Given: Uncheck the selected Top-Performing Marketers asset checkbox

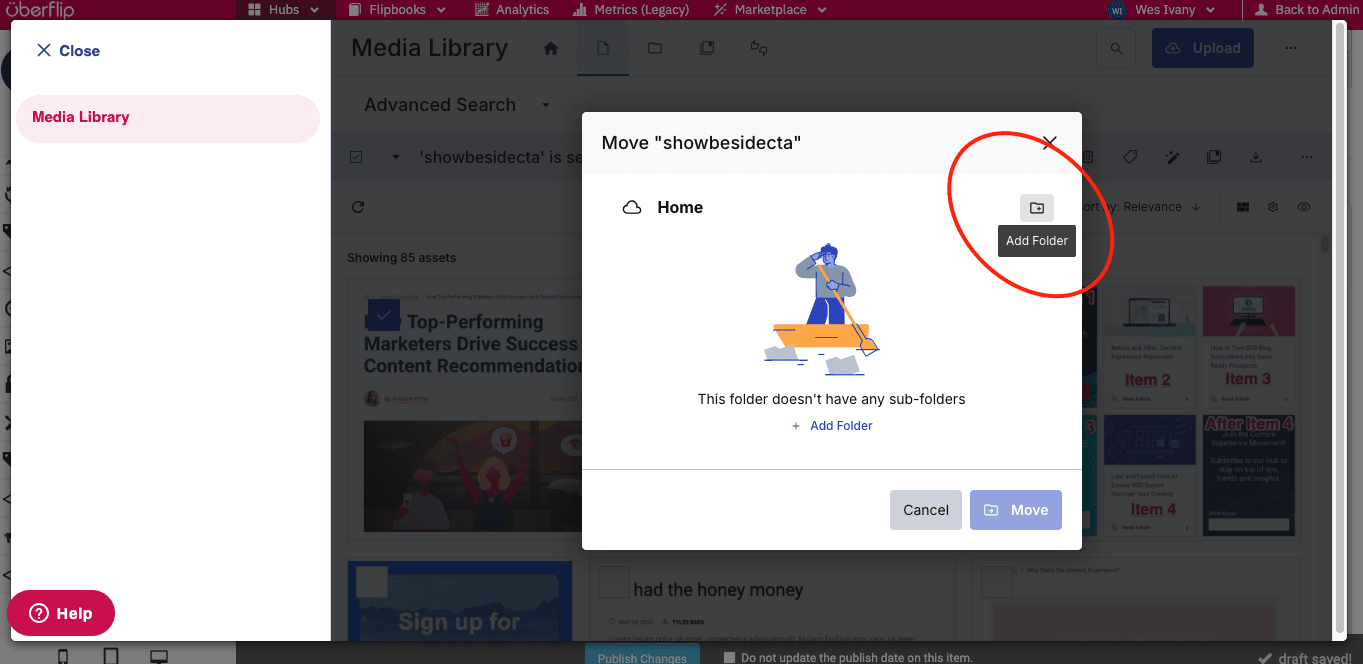Looking at the screenshot, I should pyautogui.click(x=384, y=314).
